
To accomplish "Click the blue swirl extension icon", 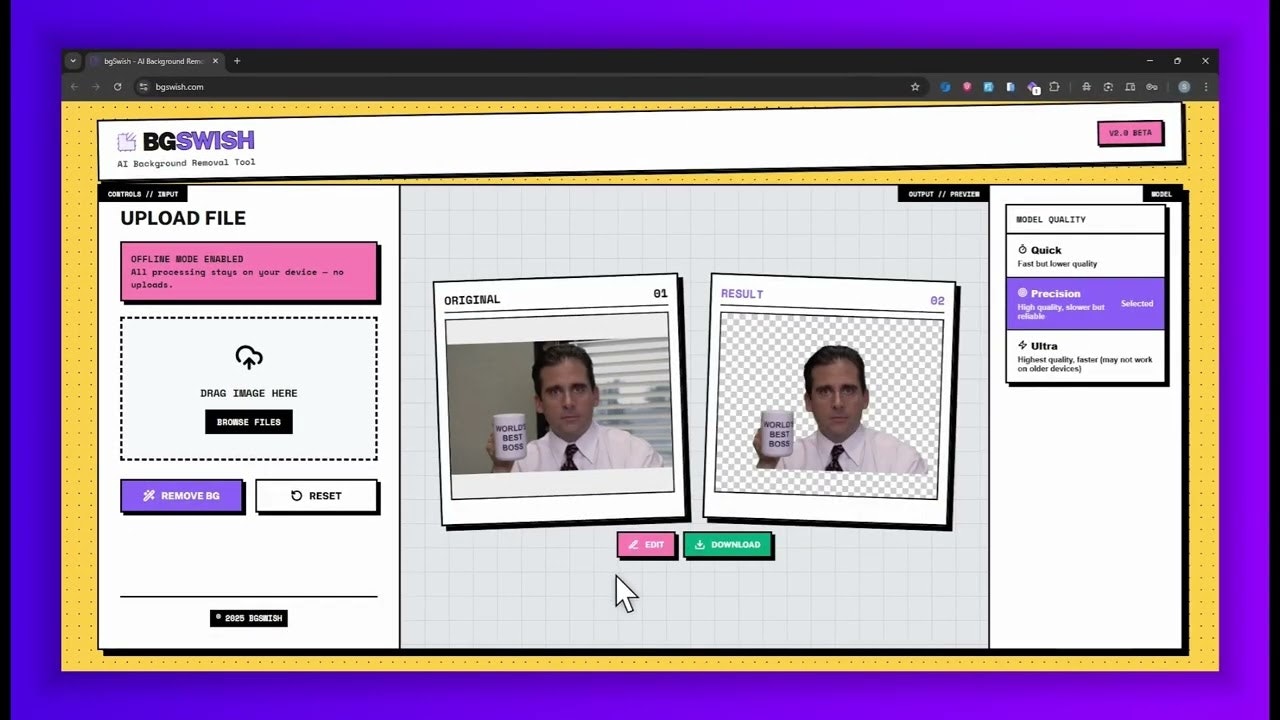I will pyautogui.click(x=945, y=87).
